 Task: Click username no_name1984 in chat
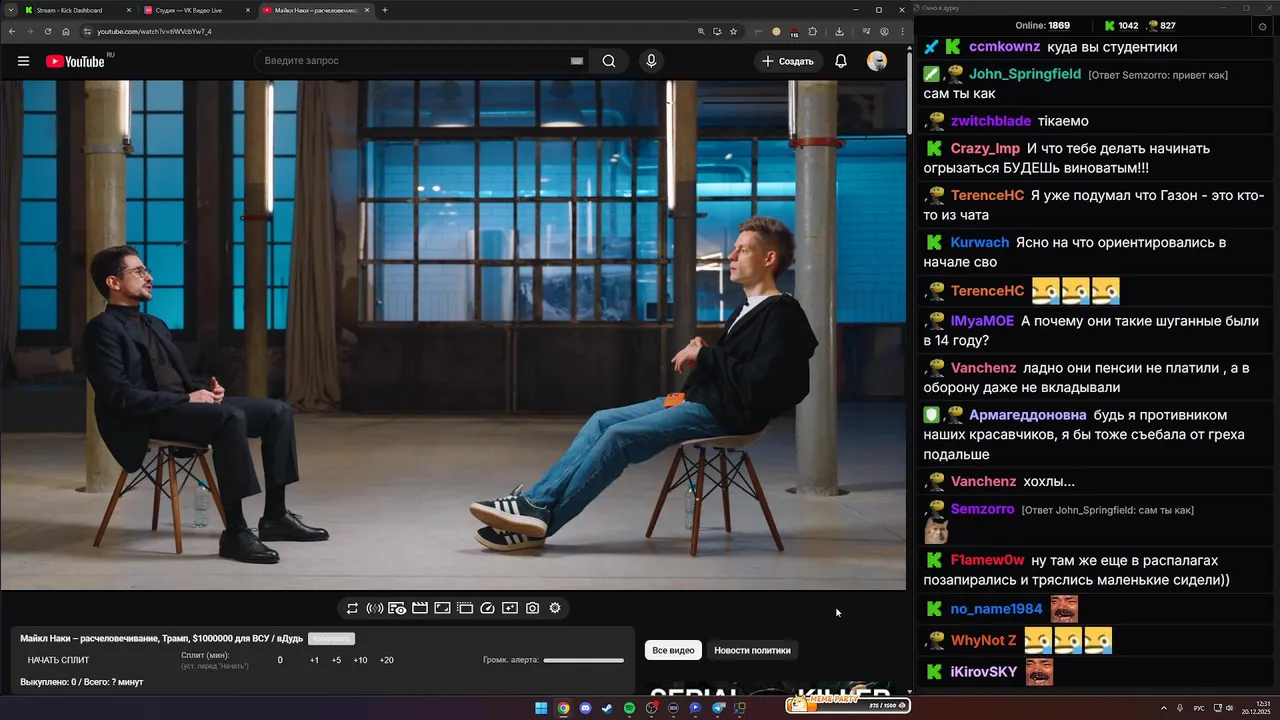coord(996,609)
